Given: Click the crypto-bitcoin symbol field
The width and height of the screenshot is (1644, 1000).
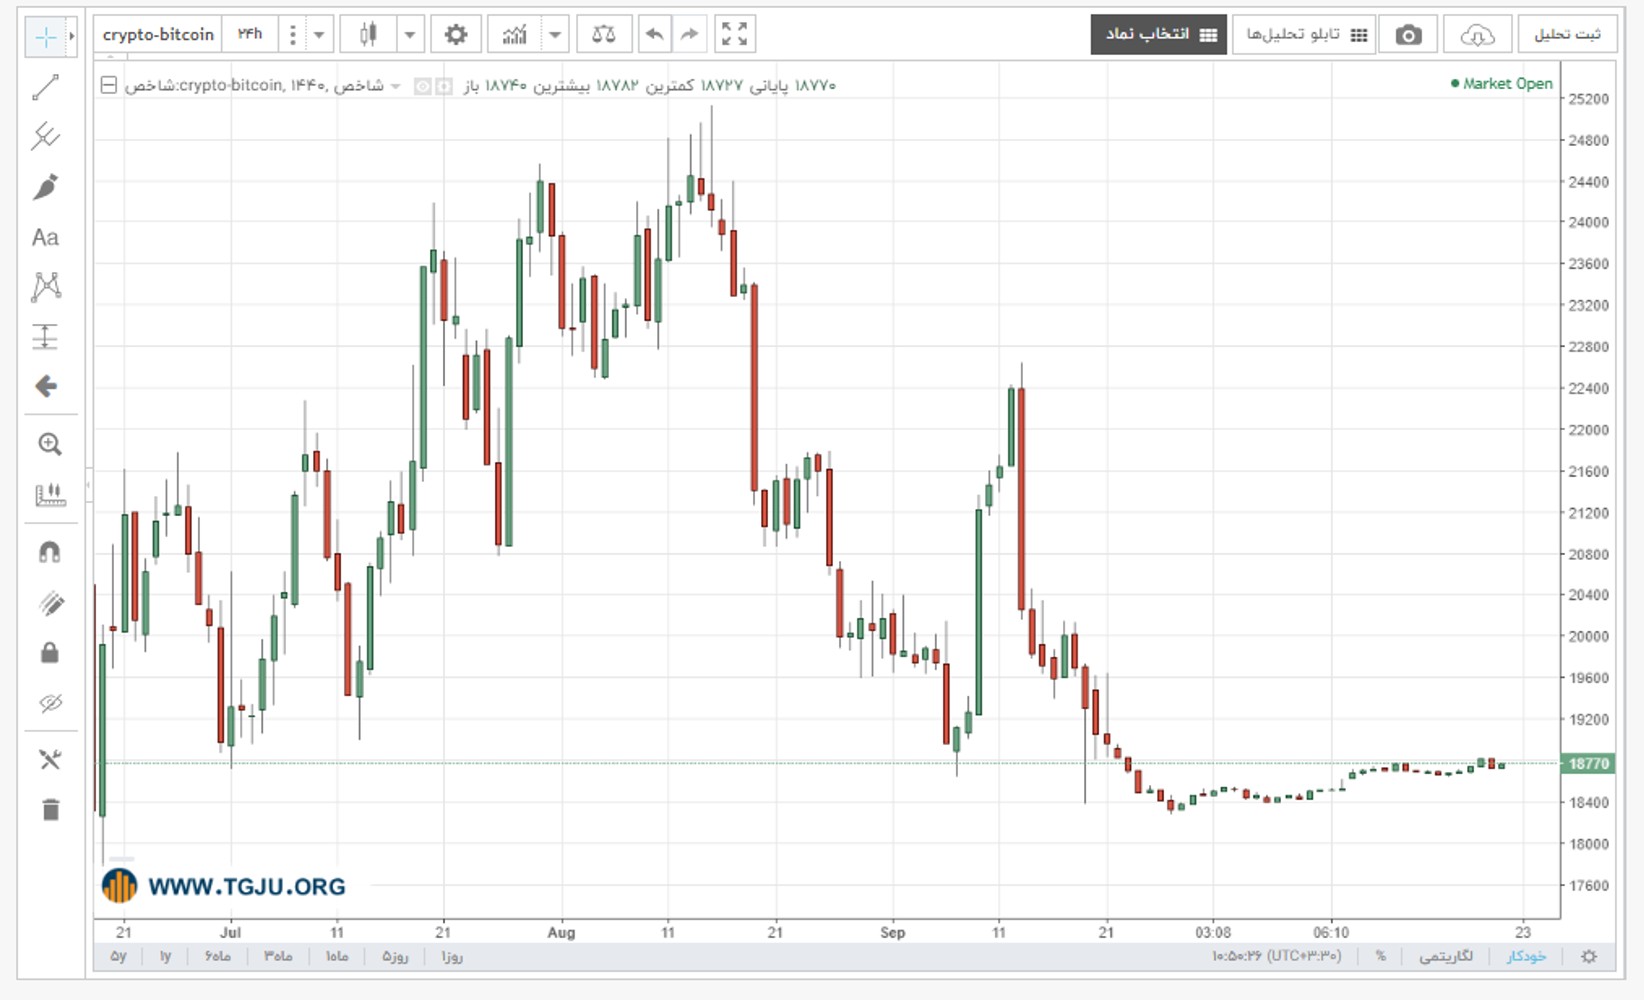Looking at the screenshot, I should pyautogui.click(x=158, y=34).
